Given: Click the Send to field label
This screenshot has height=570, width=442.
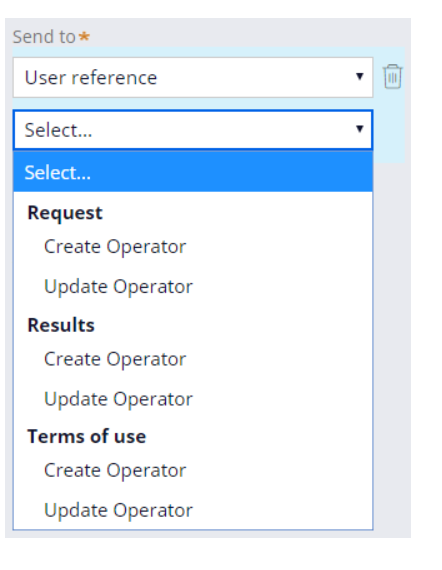Looking at the screenshot, I should coord(44,37).
